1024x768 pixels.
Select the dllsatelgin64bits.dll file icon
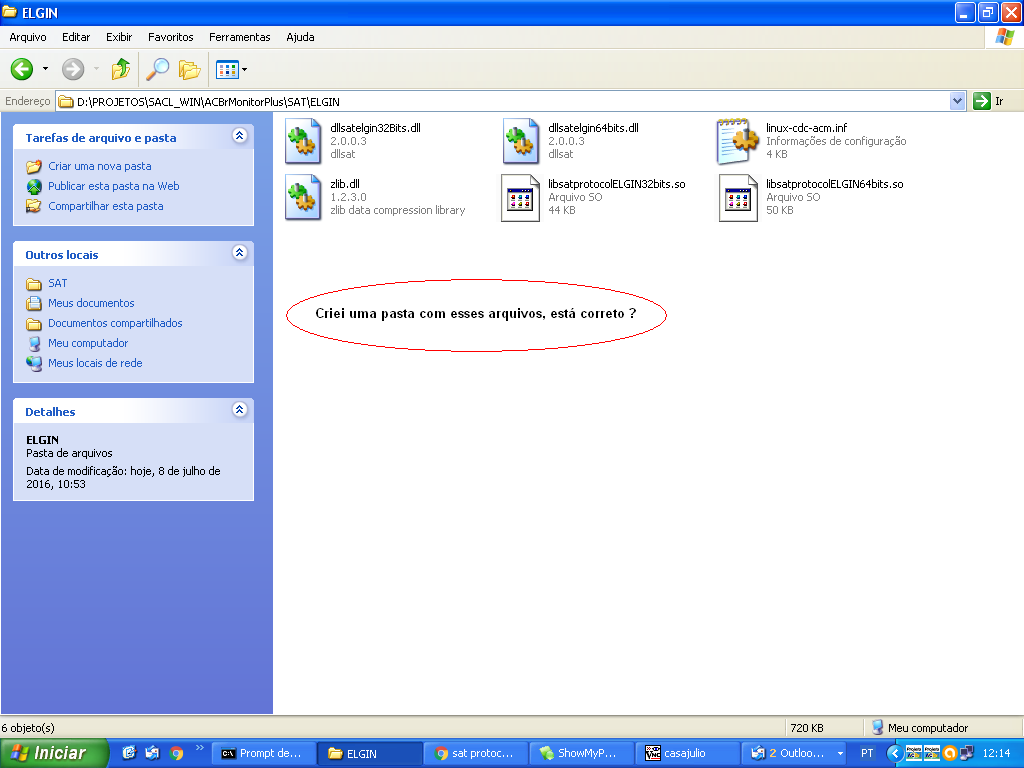(521, 140)
